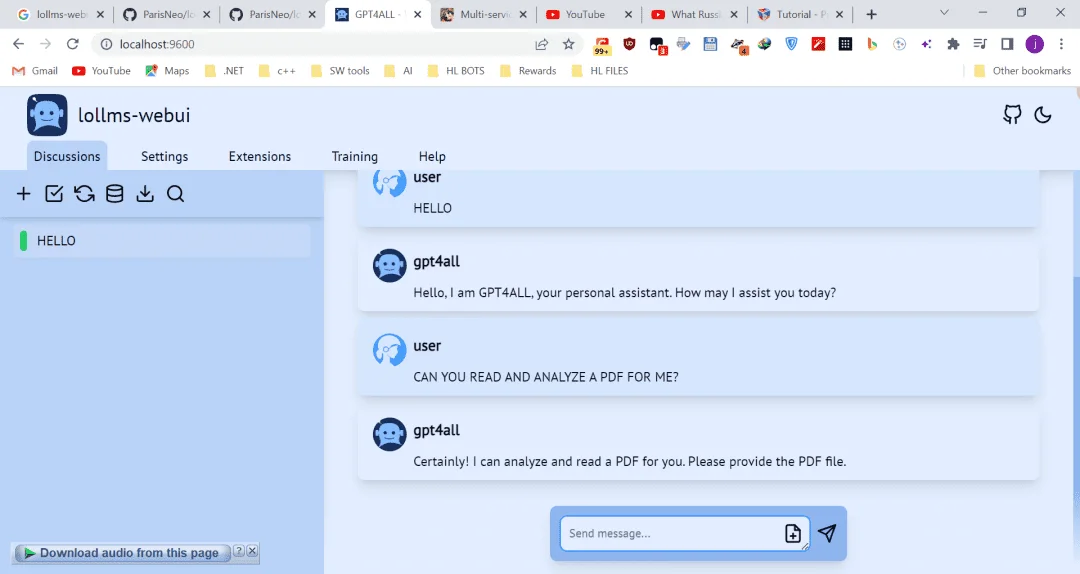View site information icon in address bar

click(x=106, y=44)
